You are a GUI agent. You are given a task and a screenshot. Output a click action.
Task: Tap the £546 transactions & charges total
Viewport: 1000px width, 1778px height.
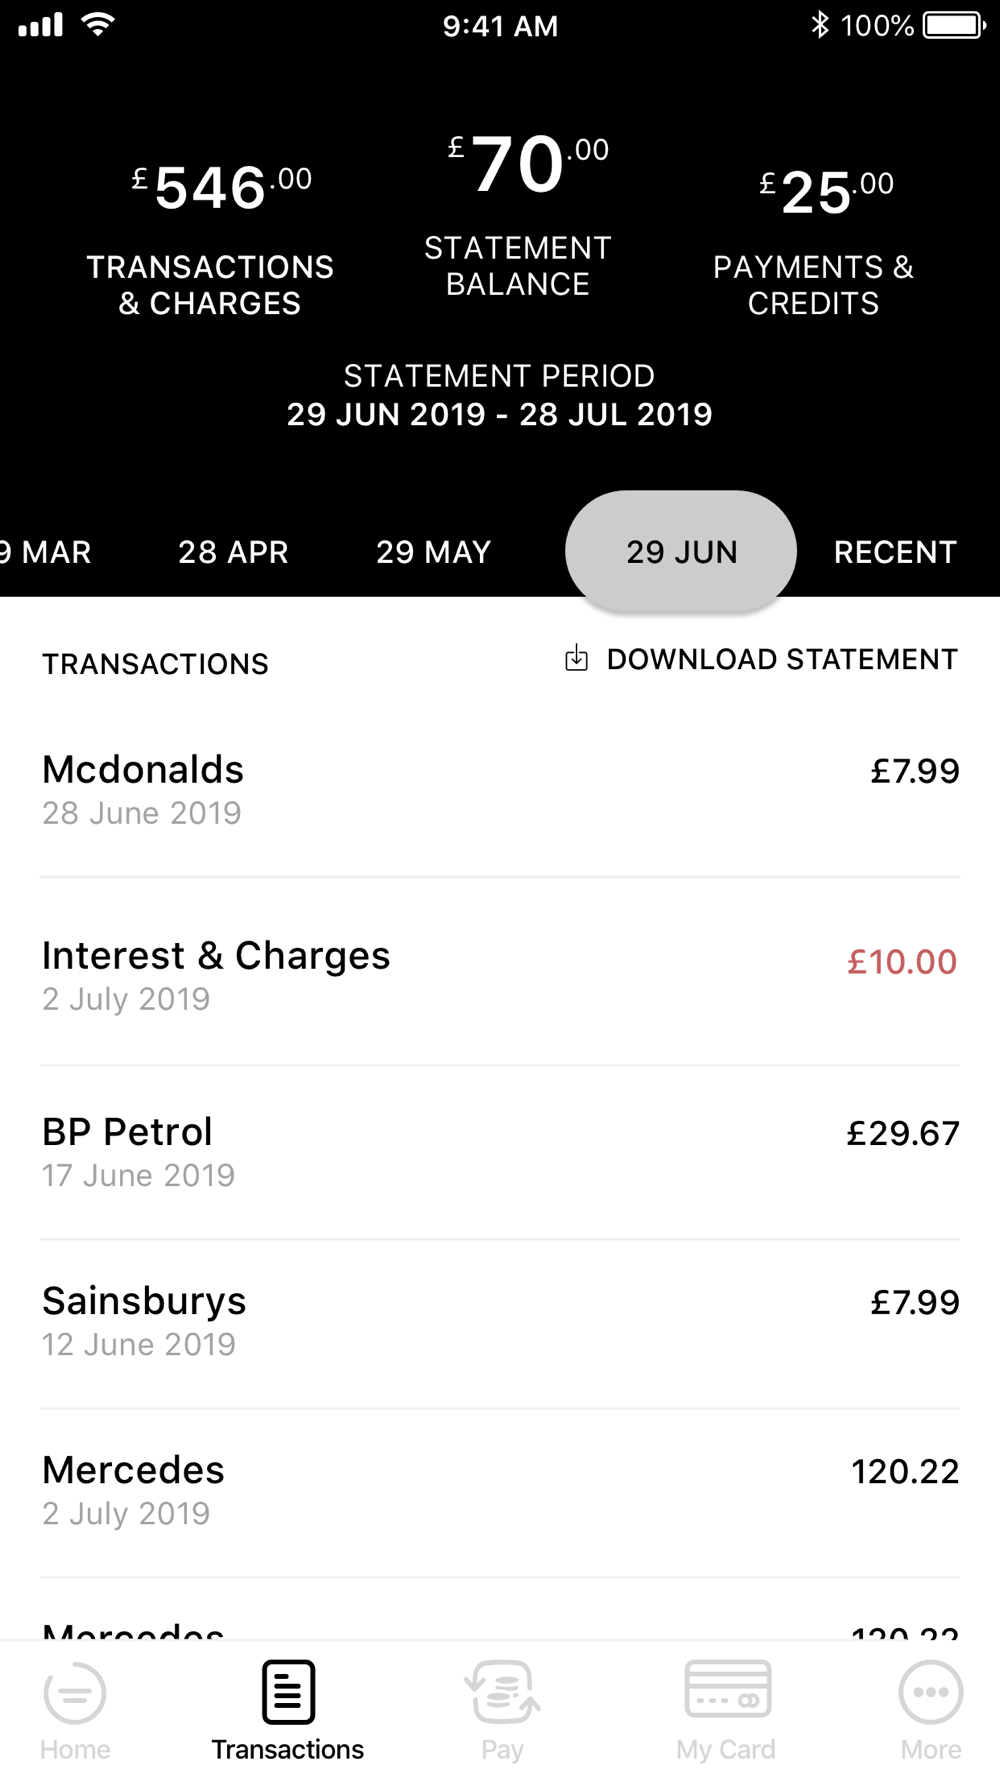tap(211, 188)
